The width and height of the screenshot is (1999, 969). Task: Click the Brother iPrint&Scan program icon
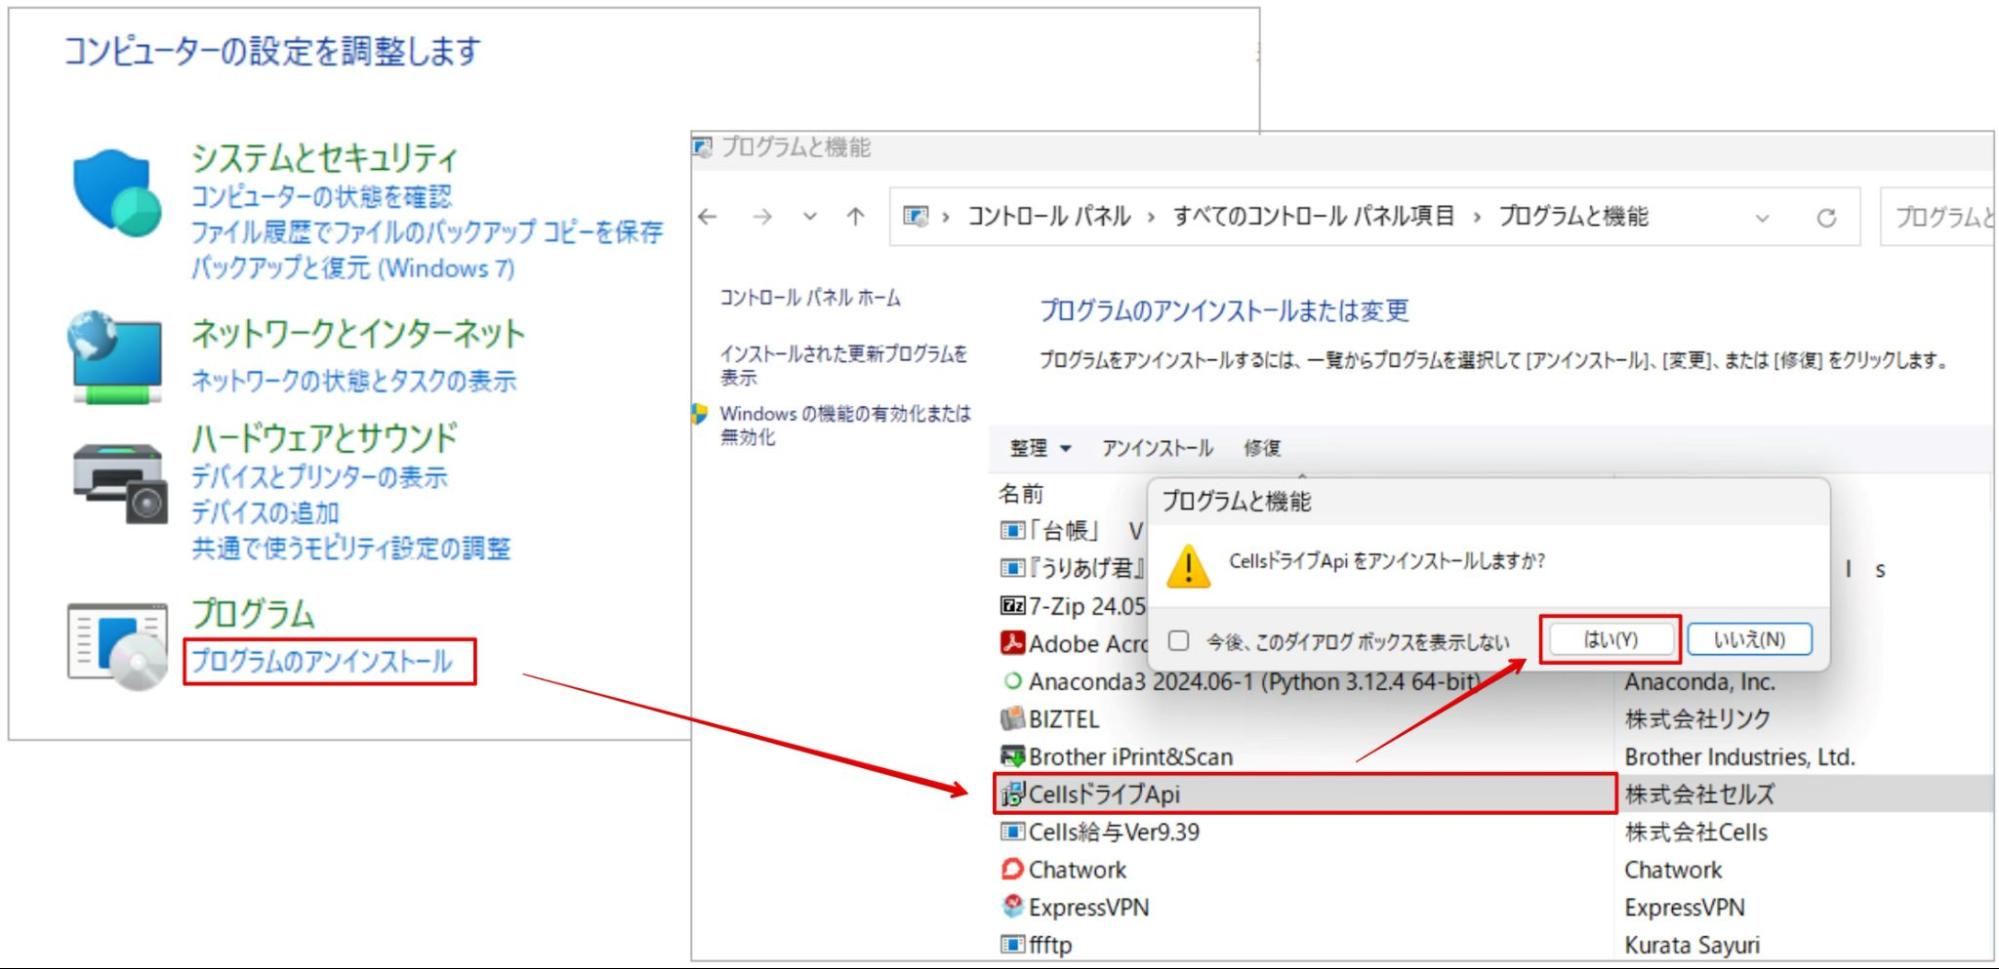coord(1012,756)
